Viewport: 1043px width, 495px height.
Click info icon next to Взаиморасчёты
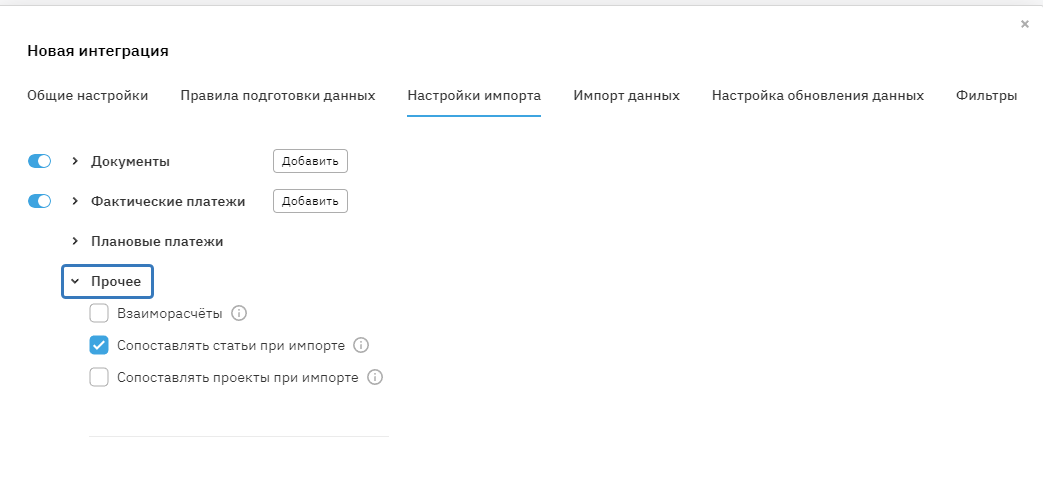point(239,313)
